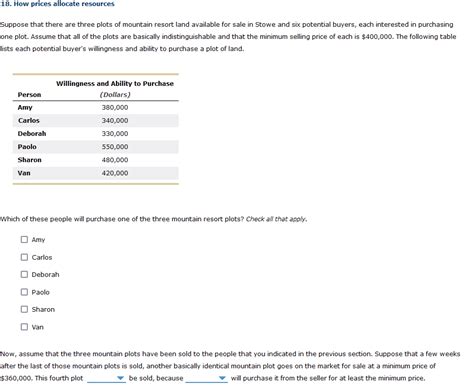
Task: Click the Deborah label beside its checkbox
Action: pyautogui.click(x=45, y=275)
